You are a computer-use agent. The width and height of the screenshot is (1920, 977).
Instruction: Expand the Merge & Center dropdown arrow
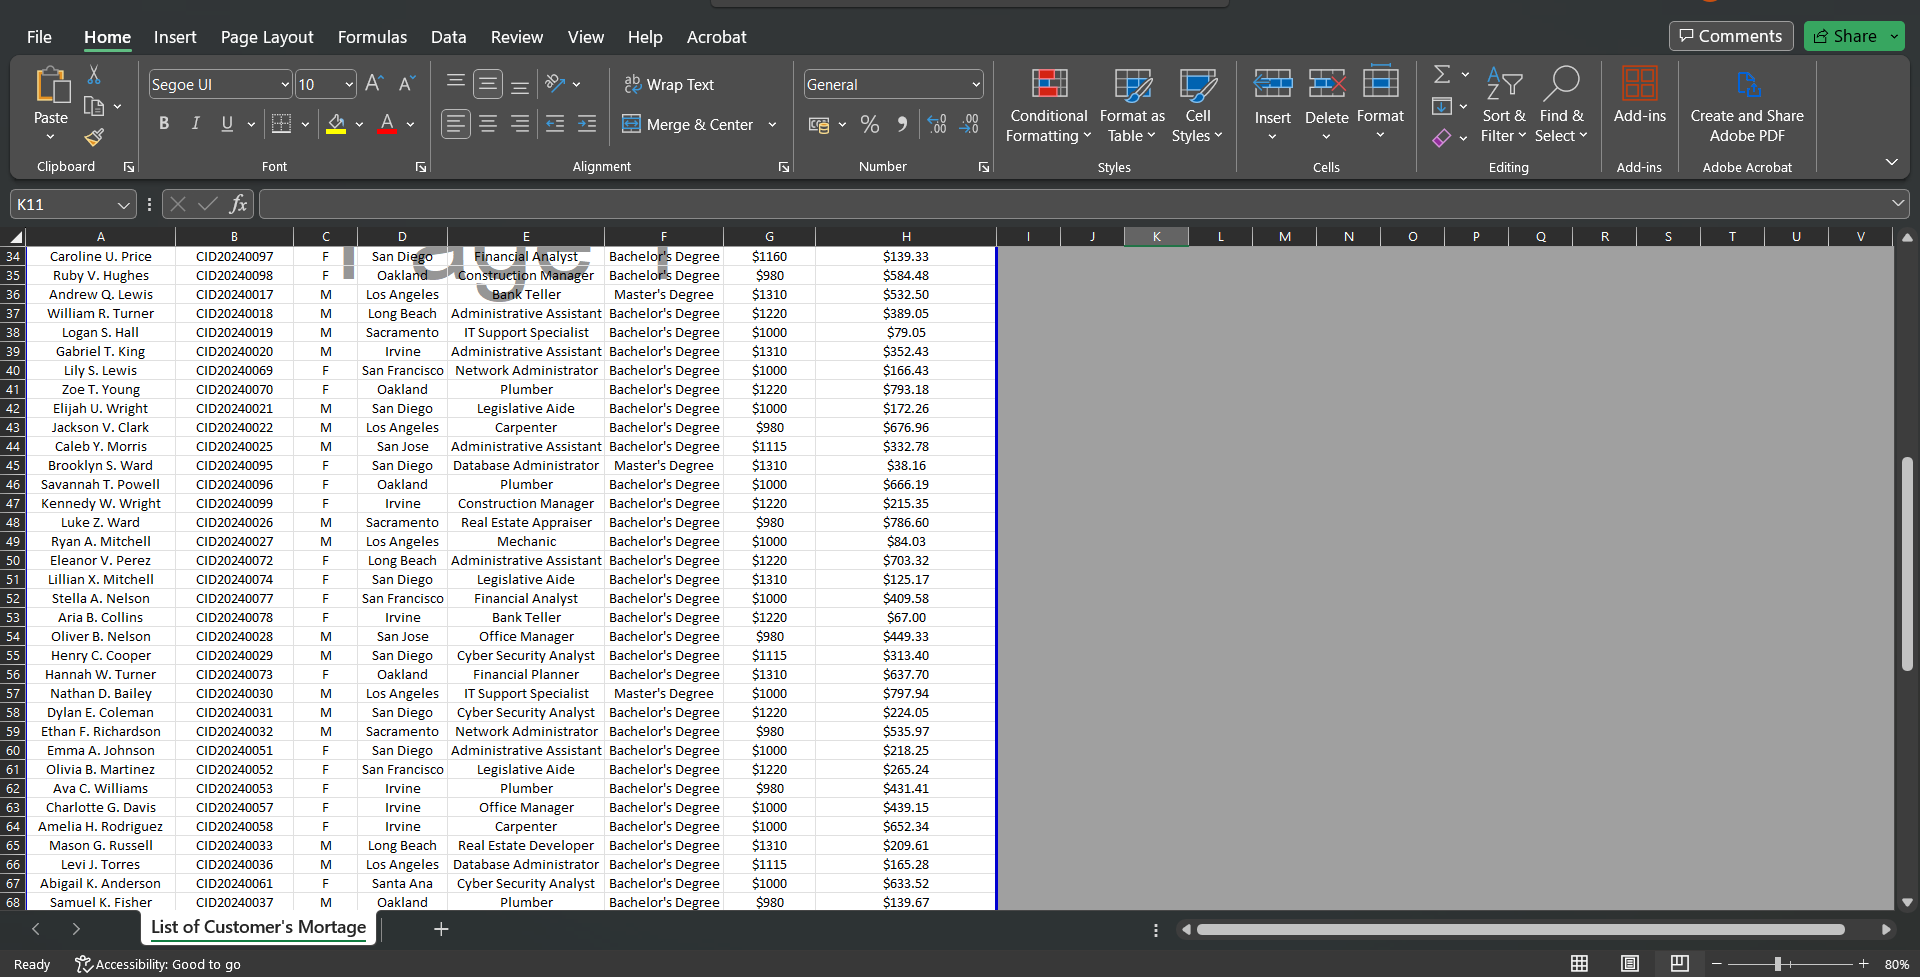(772, 125)
